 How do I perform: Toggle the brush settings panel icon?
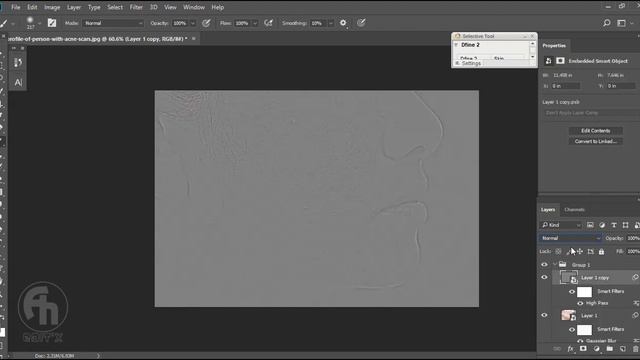point(52,23)
